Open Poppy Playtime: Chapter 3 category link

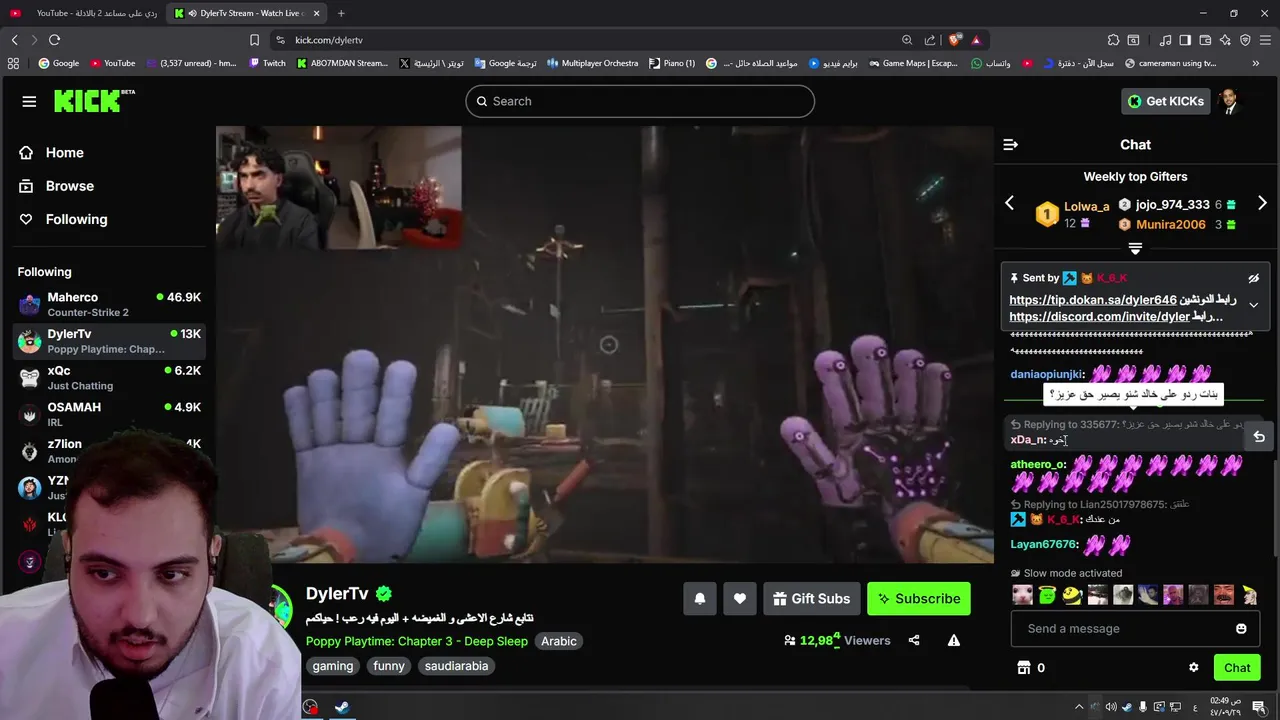pos(417,641)
